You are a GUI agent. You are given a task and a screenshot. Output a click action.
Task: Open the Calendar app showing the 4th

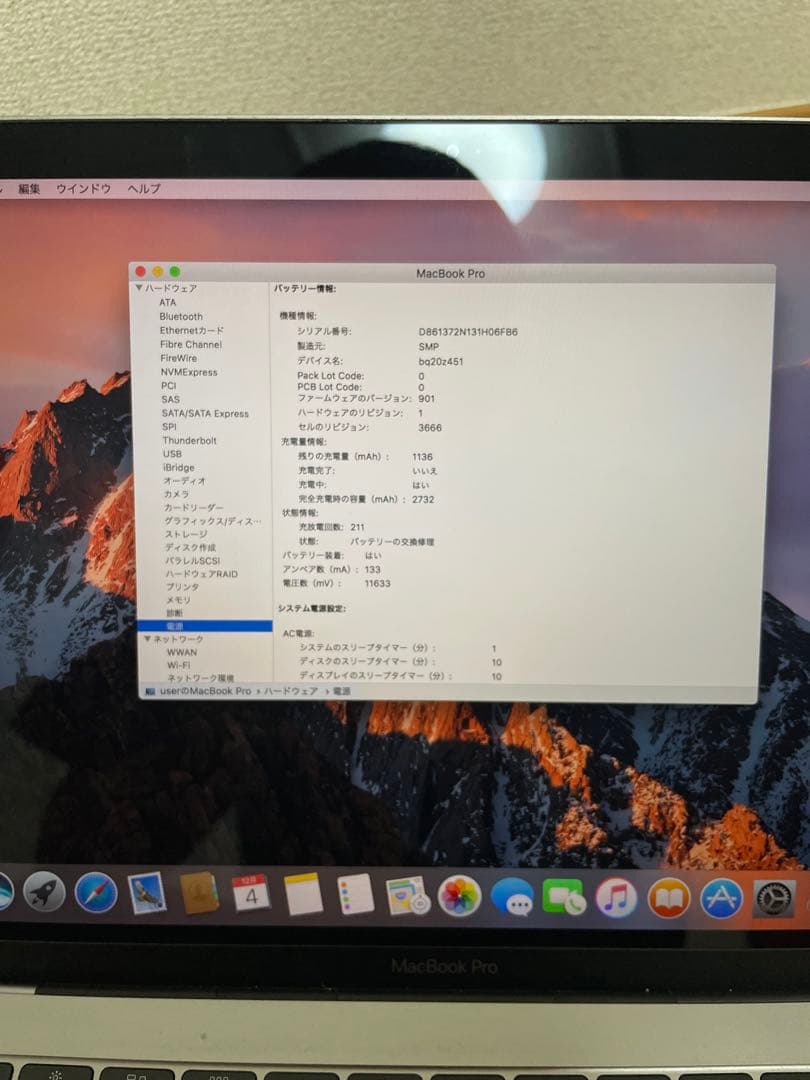247,898
